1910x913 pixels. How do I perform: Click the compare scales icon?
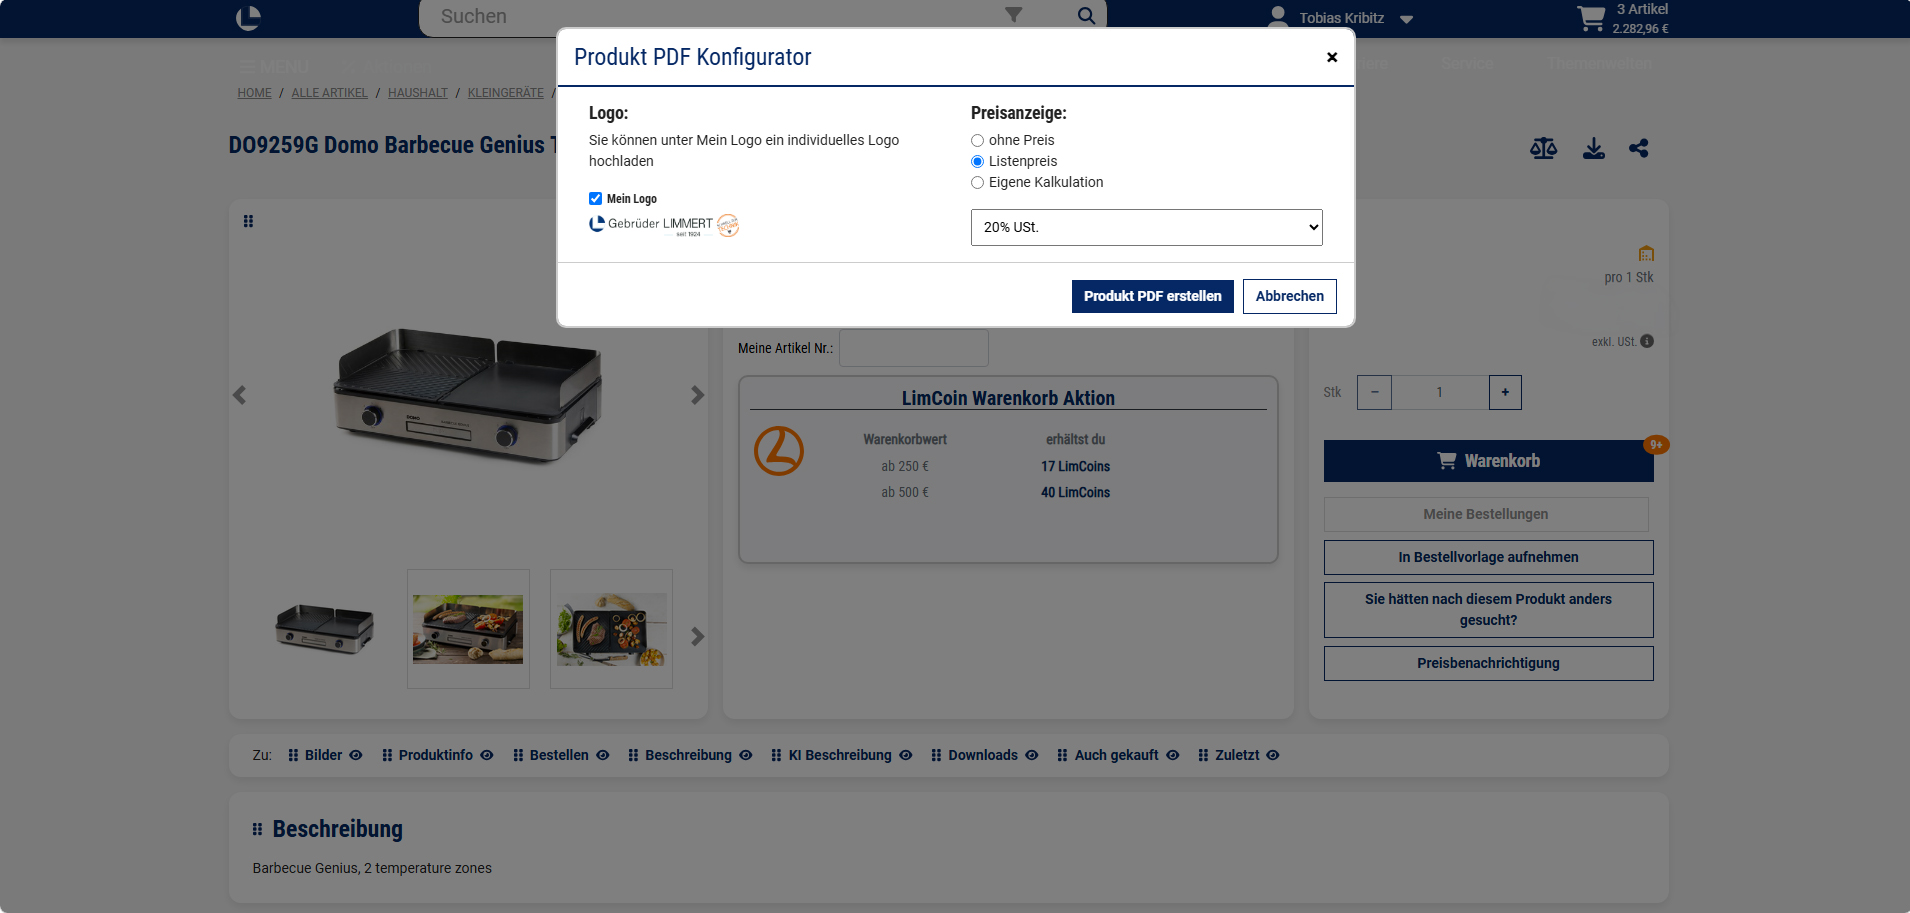pyautogui.click(x=1543, y=149)
